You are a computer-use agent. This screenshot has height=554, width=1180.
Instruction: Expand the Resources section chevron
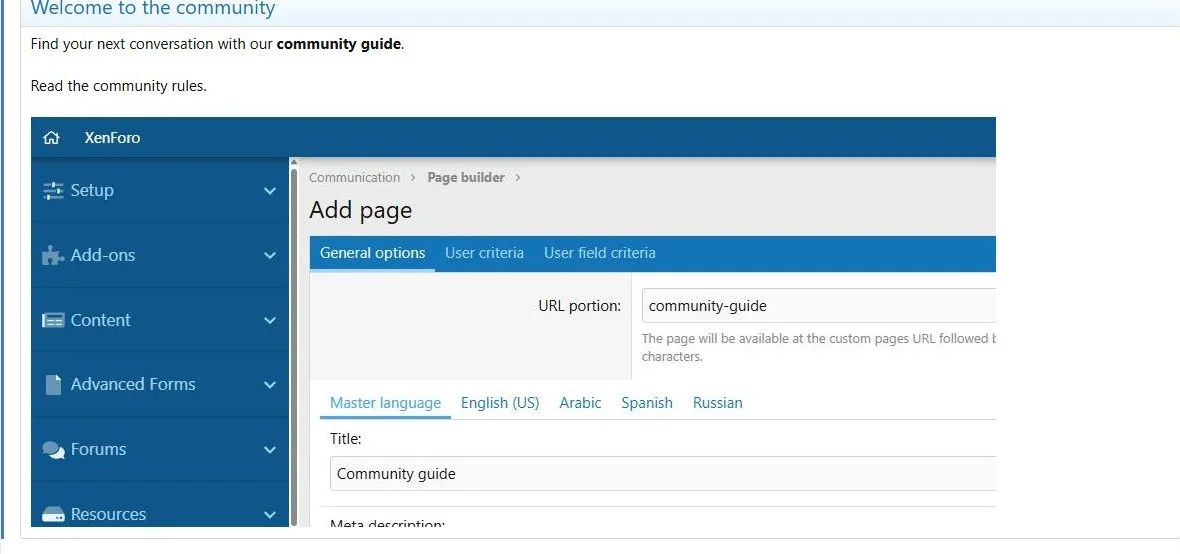point(269,515)
